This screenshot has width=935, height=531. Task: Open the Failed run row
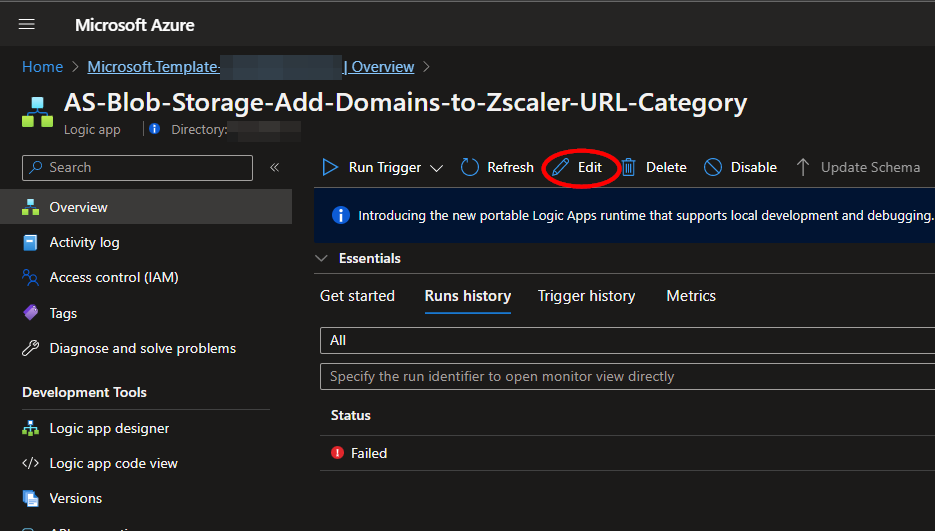click(627, 453)
